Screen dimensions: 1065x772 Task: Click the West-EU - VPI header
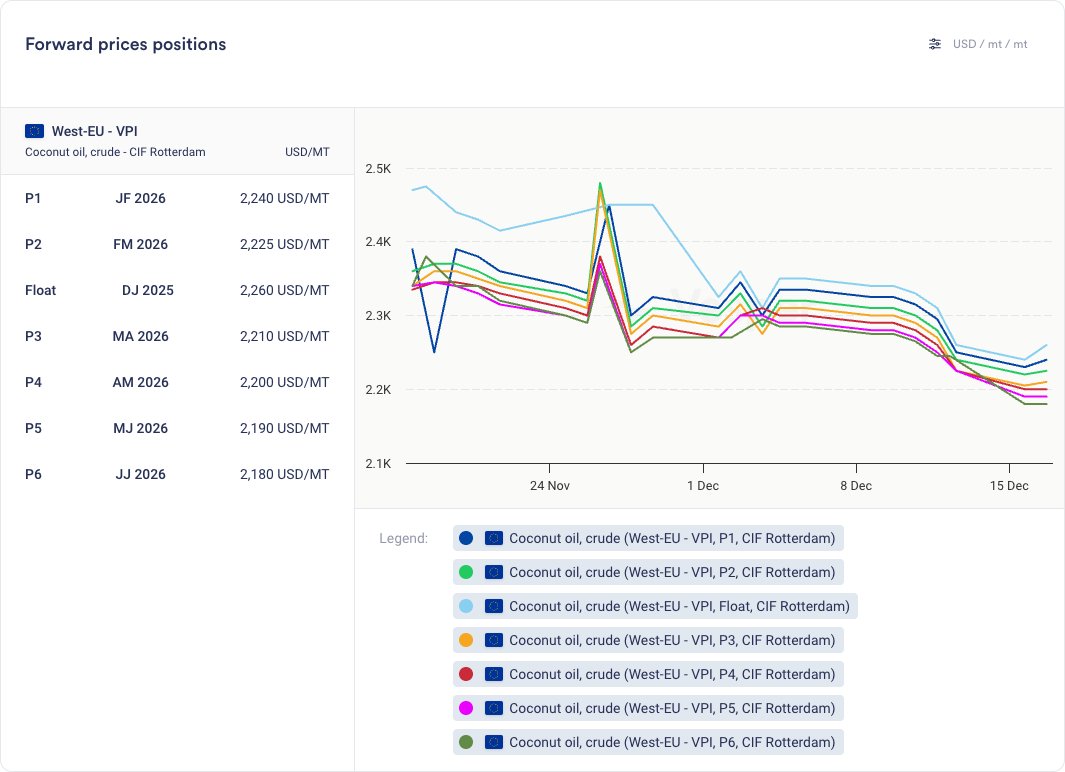(x=94, y=131)
